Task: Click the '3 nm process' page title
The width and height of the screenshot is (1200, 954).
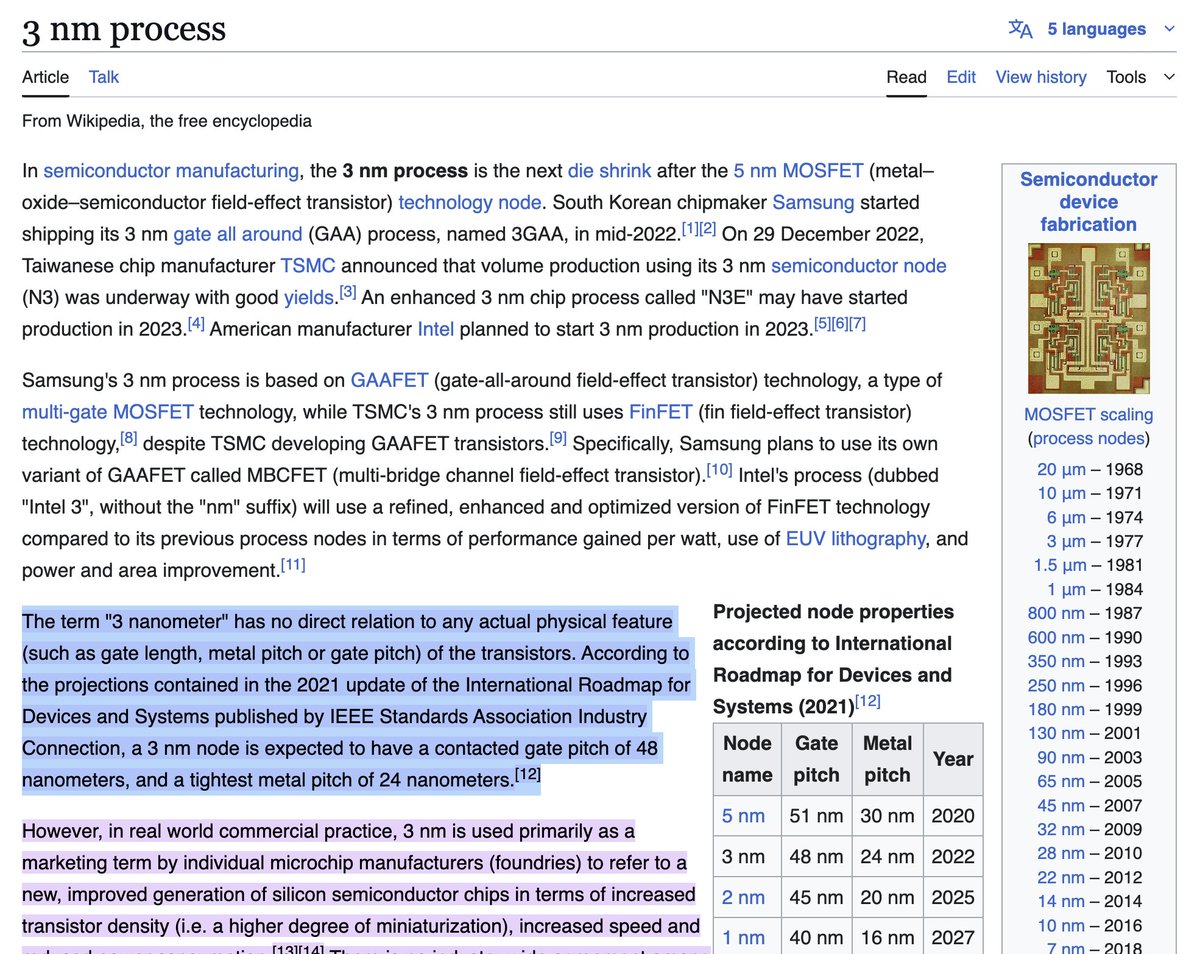Action: (124, 28)
